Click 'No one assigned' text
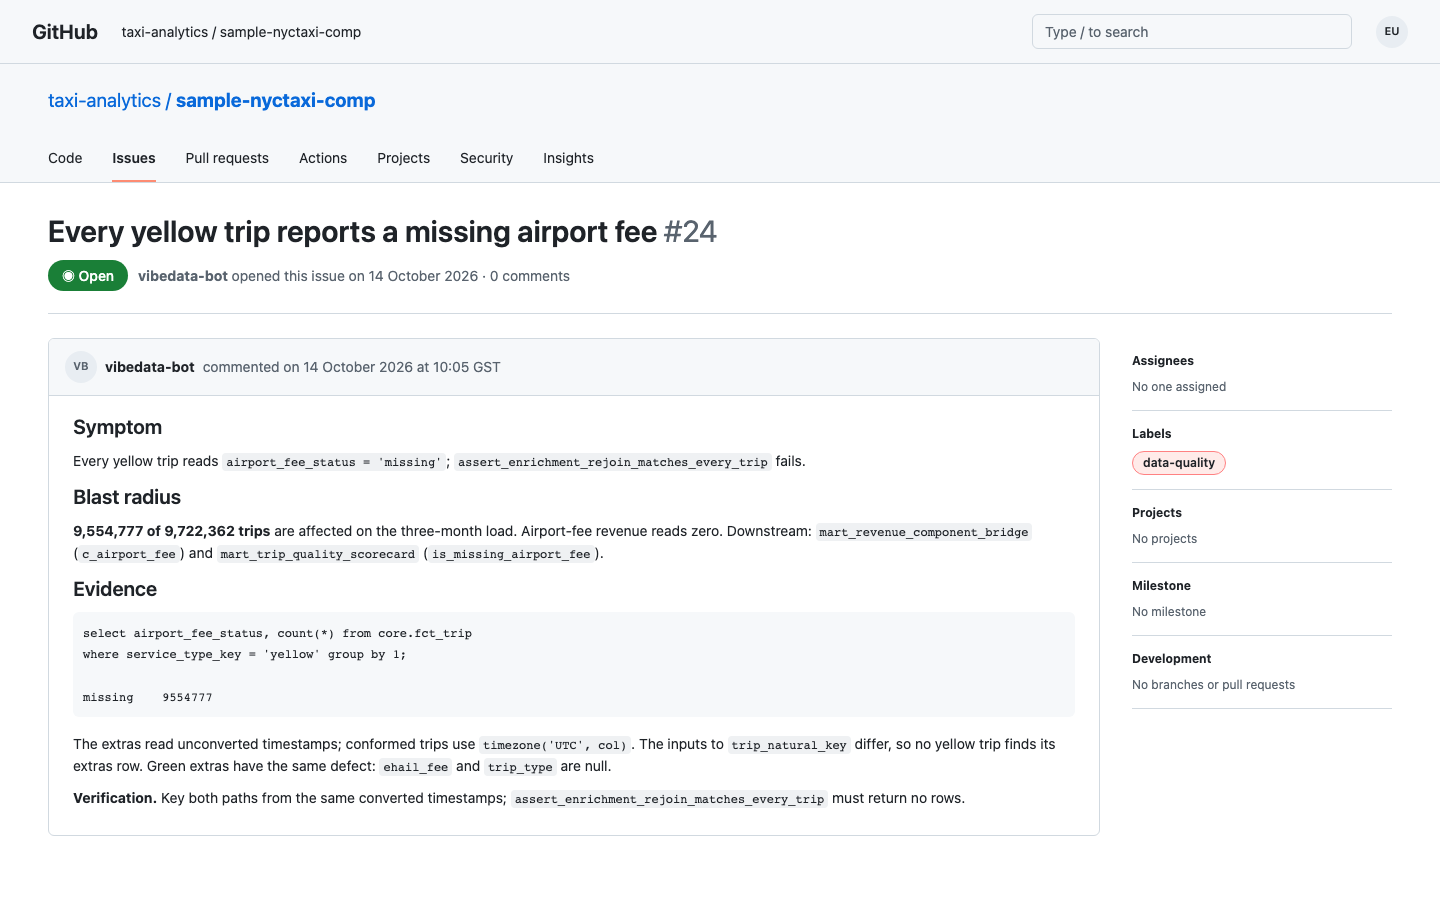This screenshot has width=1440, height=900. click(1179, 387)
